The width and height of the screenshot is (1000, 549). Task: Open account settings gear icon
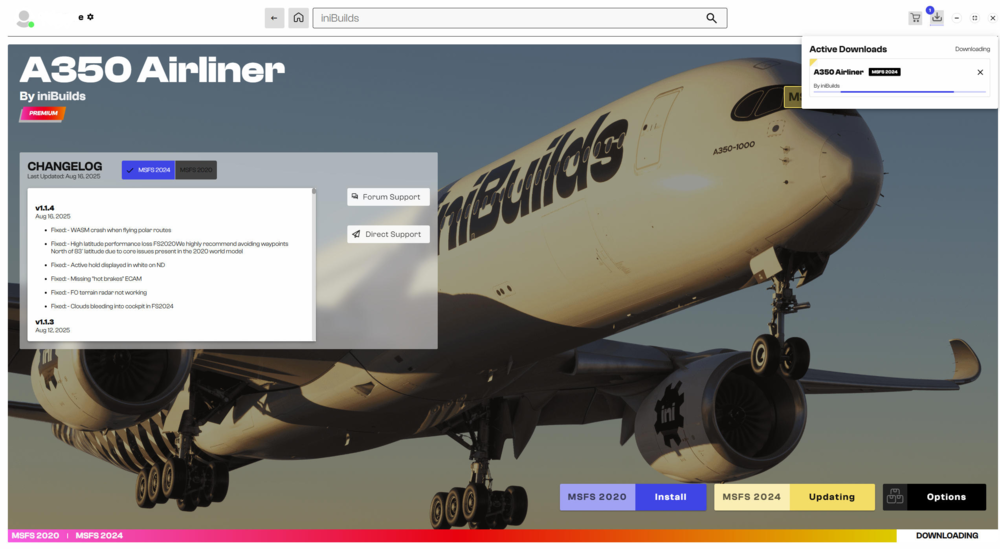pos(90,17)
